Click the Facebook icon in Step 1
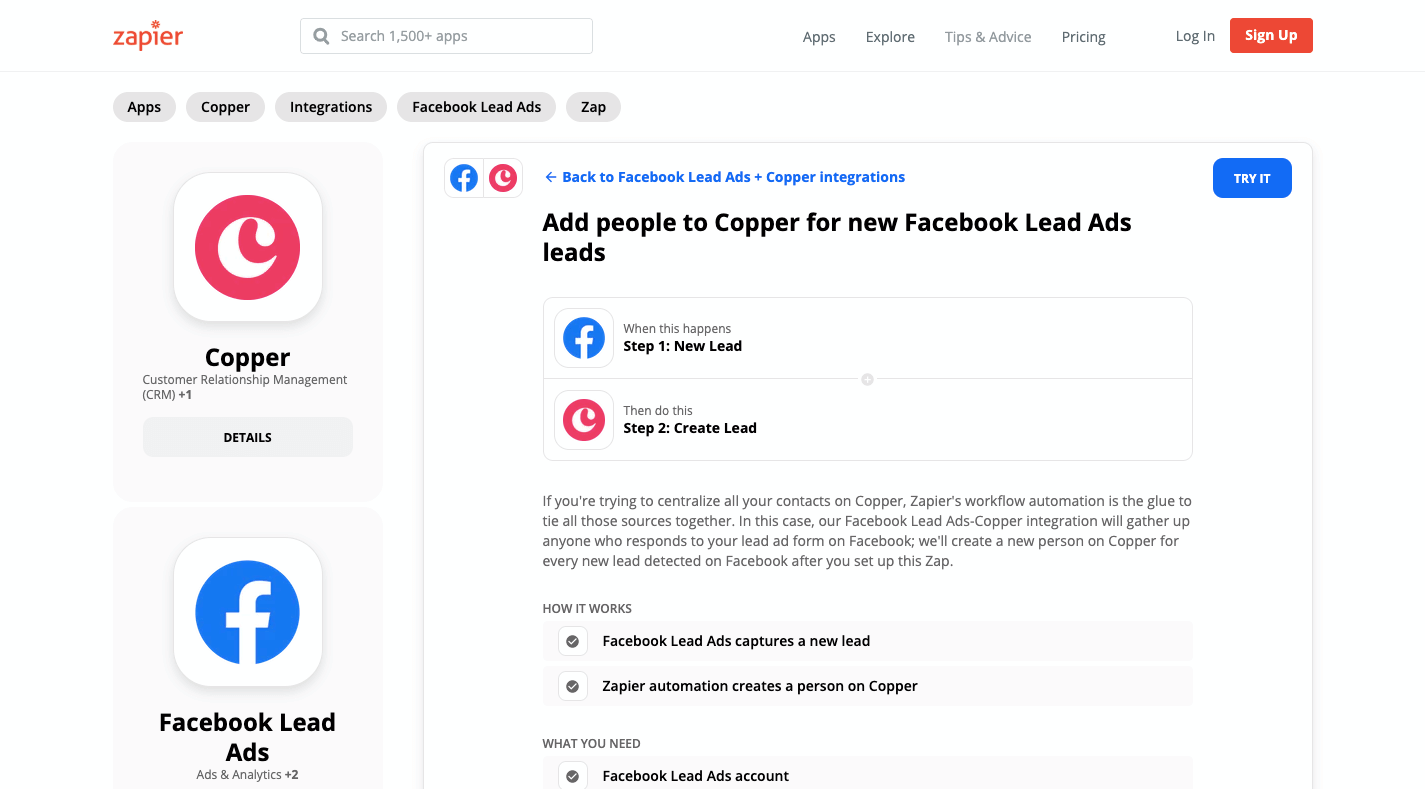This screenshot has width=1425, height=789. point(584,338)
